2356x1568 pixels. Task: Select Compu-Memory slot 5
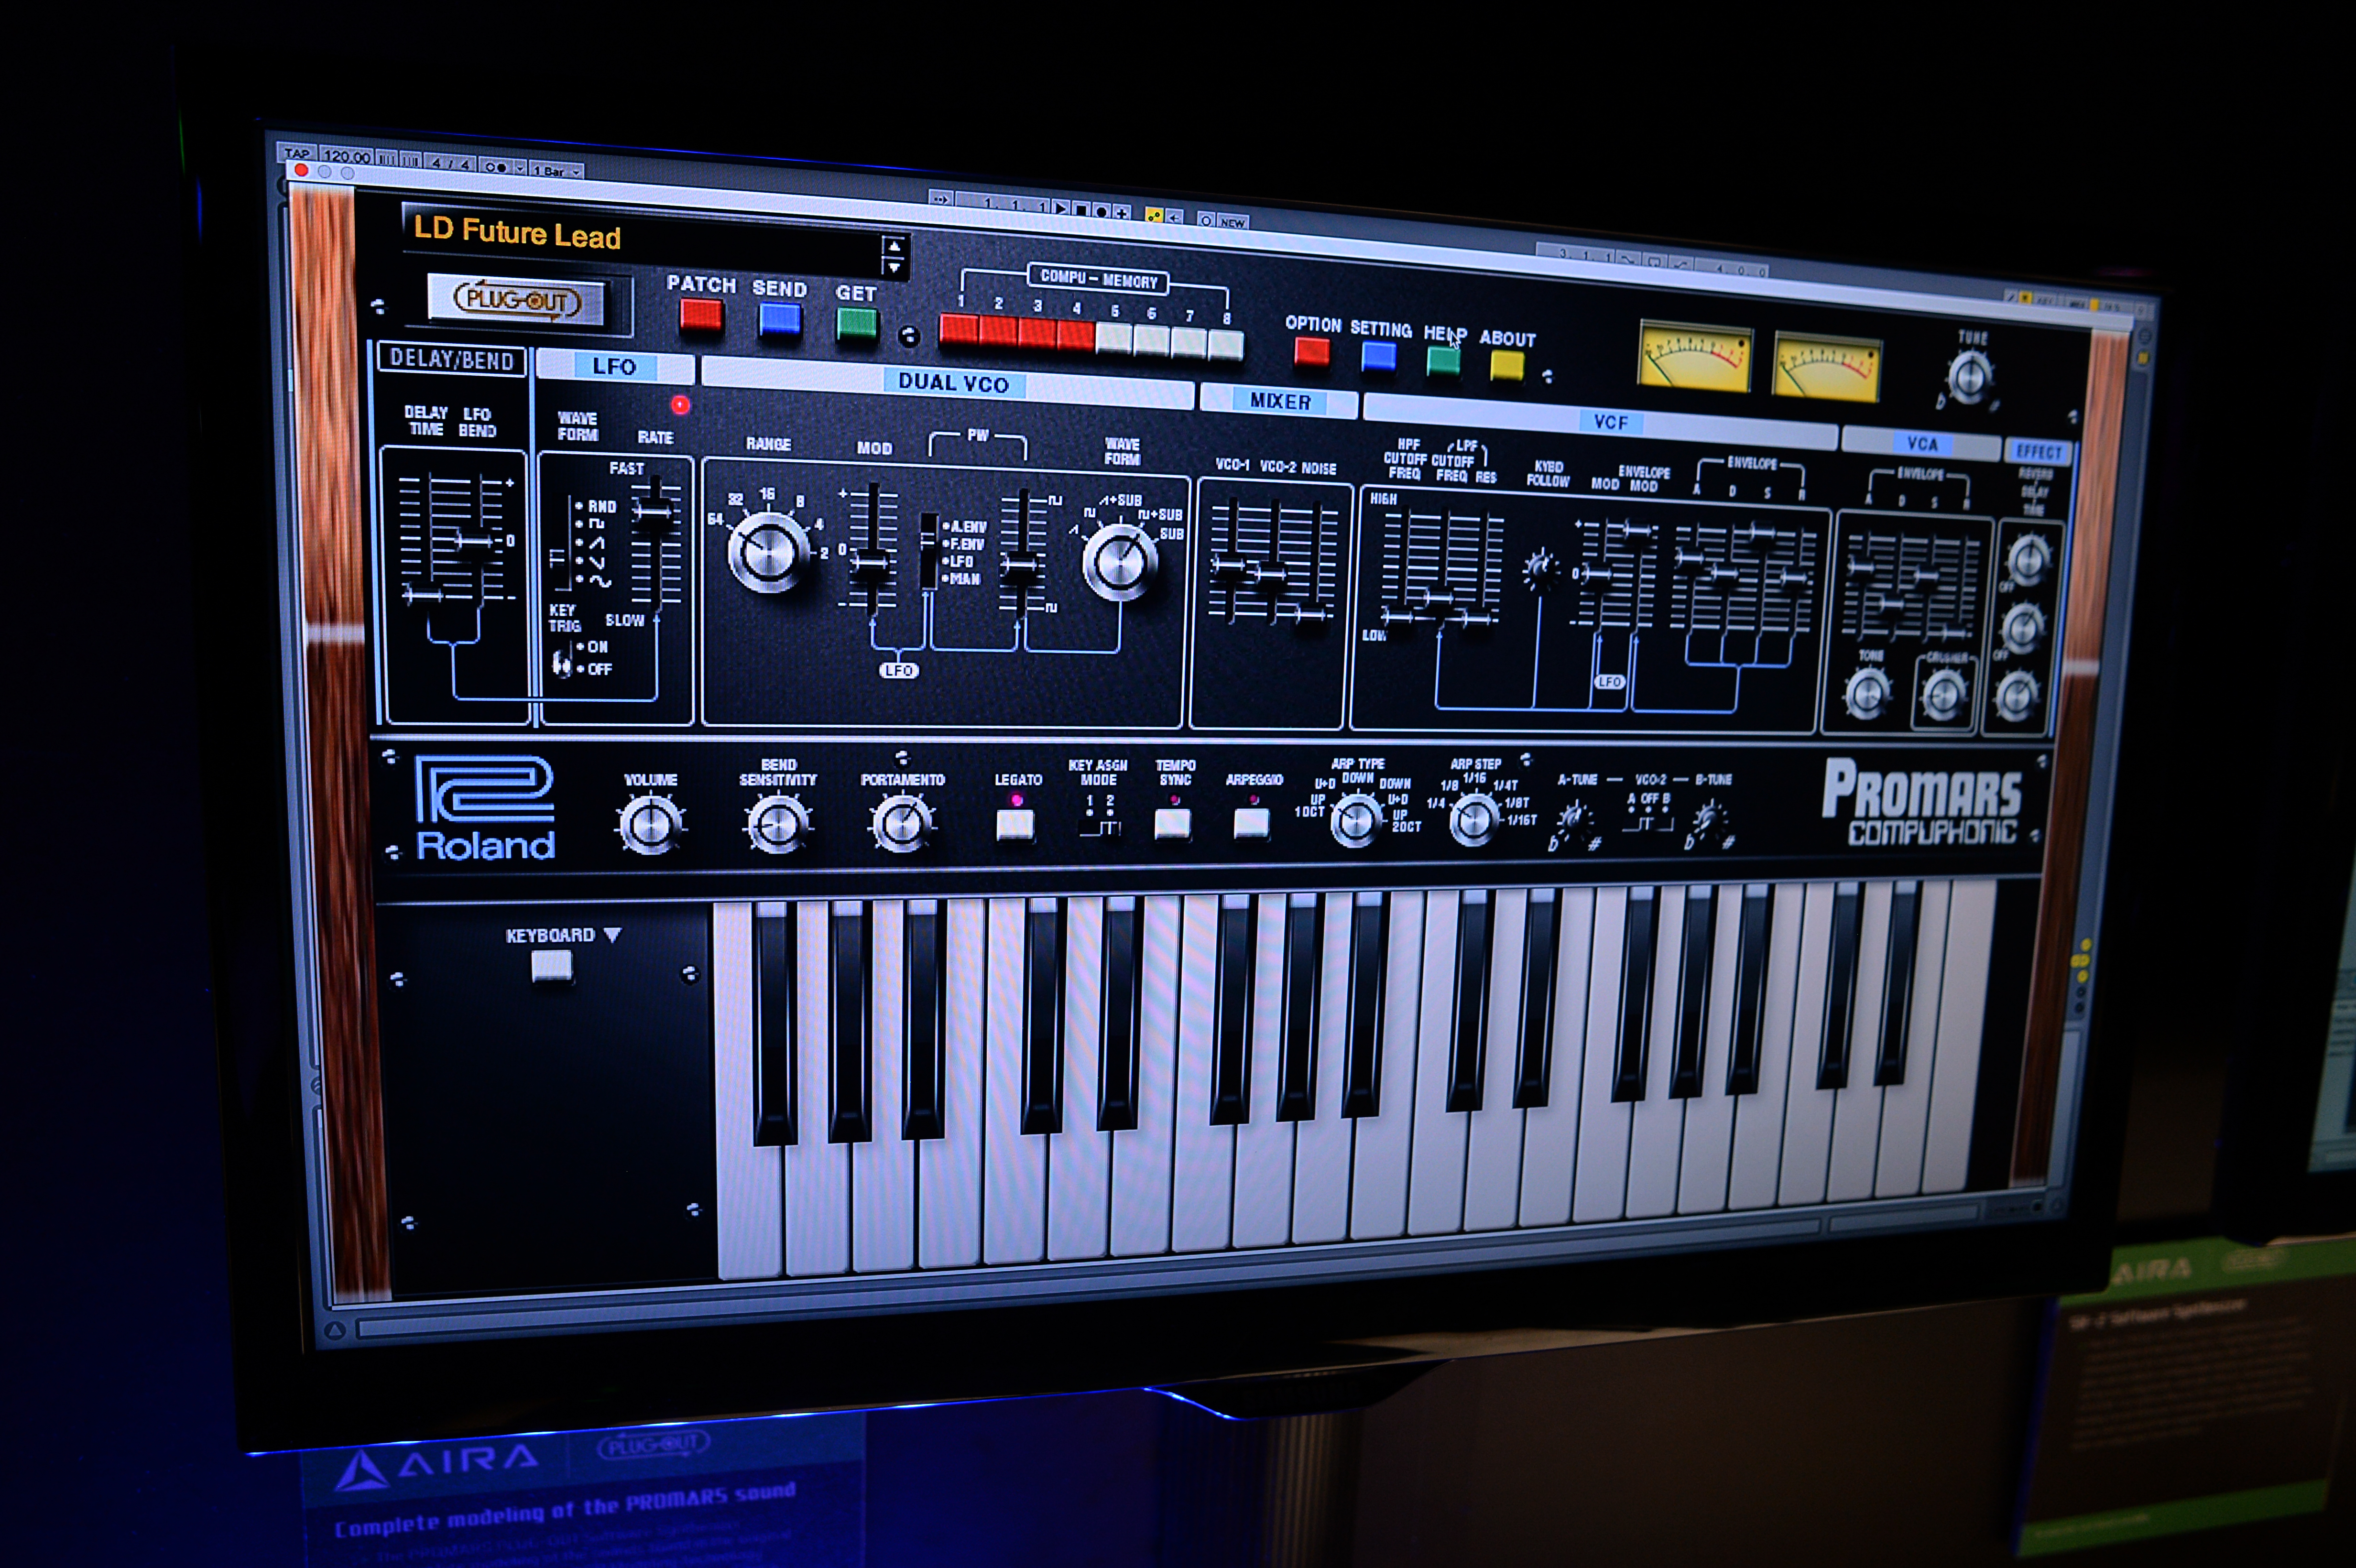pyautogui.click(x=1113, y=339)
